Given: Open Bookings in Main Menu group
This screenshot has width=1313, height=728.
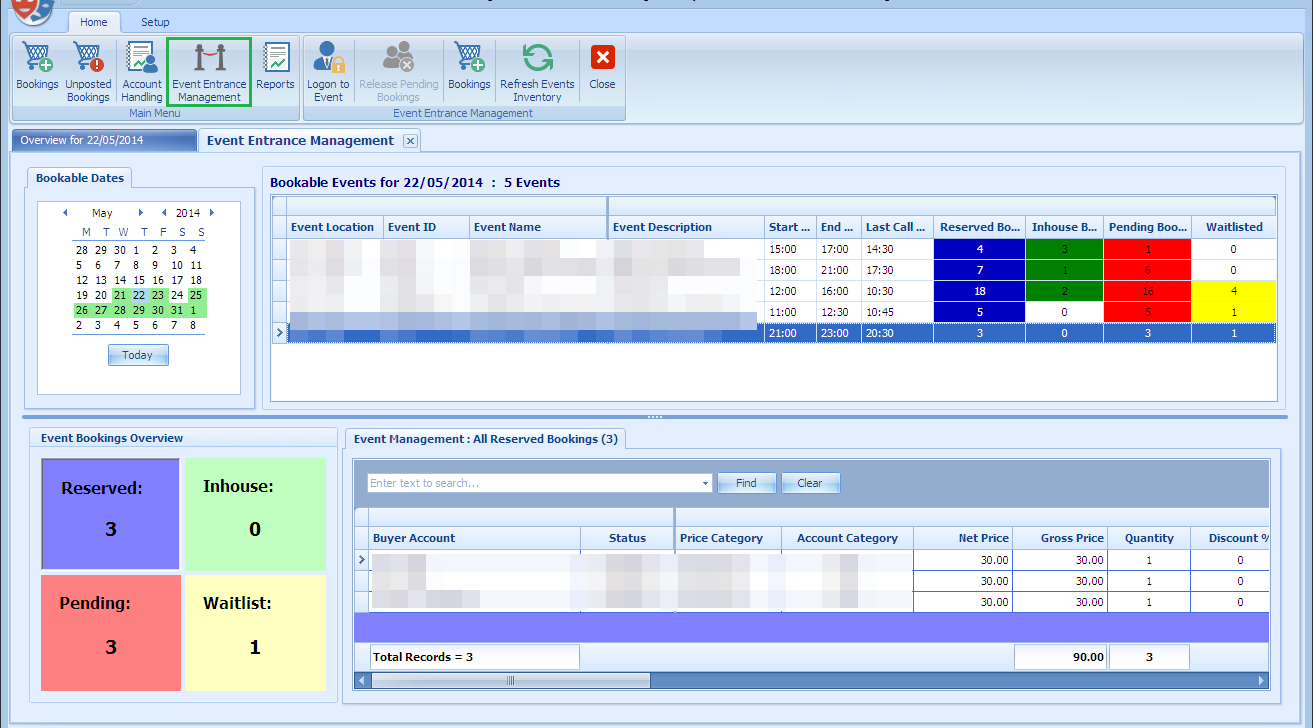Looking at the screenshot, I should tap(37, 69).
